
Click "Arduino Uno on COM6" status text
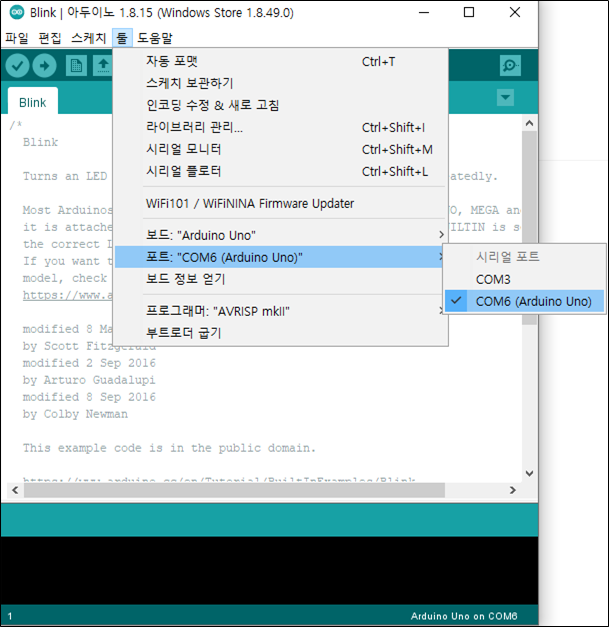coord(464,616)
